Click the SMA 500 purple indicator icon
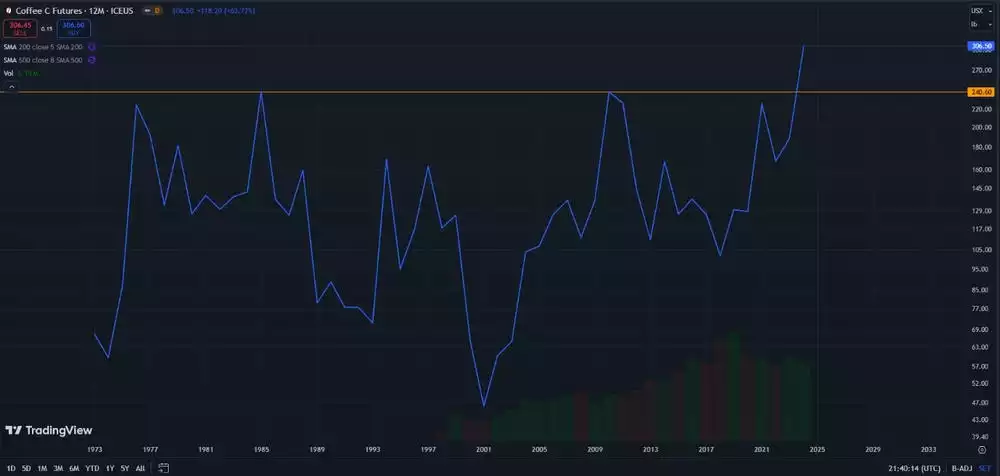Screen dimensions: 1000x476 92,60
